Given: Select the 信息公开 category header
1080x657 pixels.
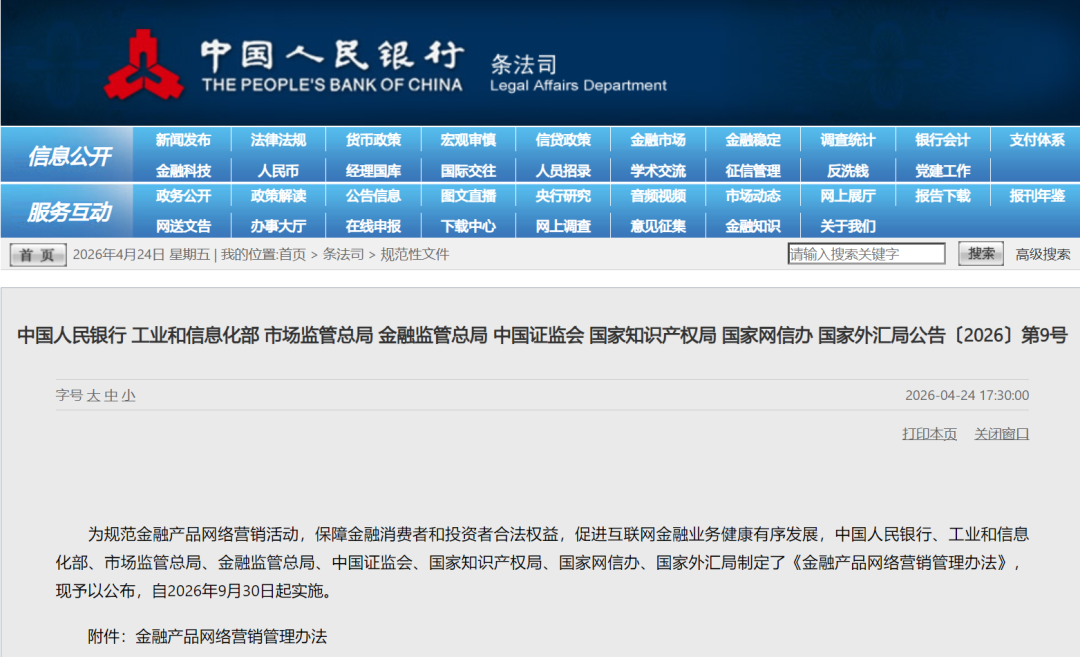Looking at the screenshot, I should click(69, 156).
